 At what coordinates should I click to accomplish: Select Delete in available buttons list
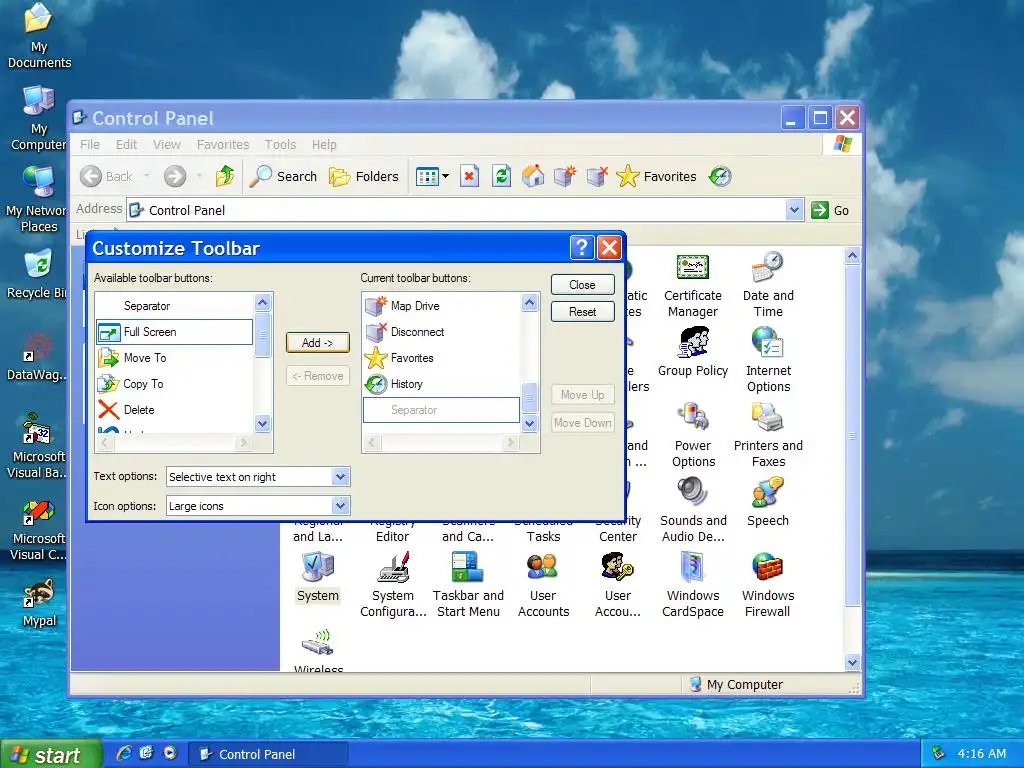click(x=174, y=410)
